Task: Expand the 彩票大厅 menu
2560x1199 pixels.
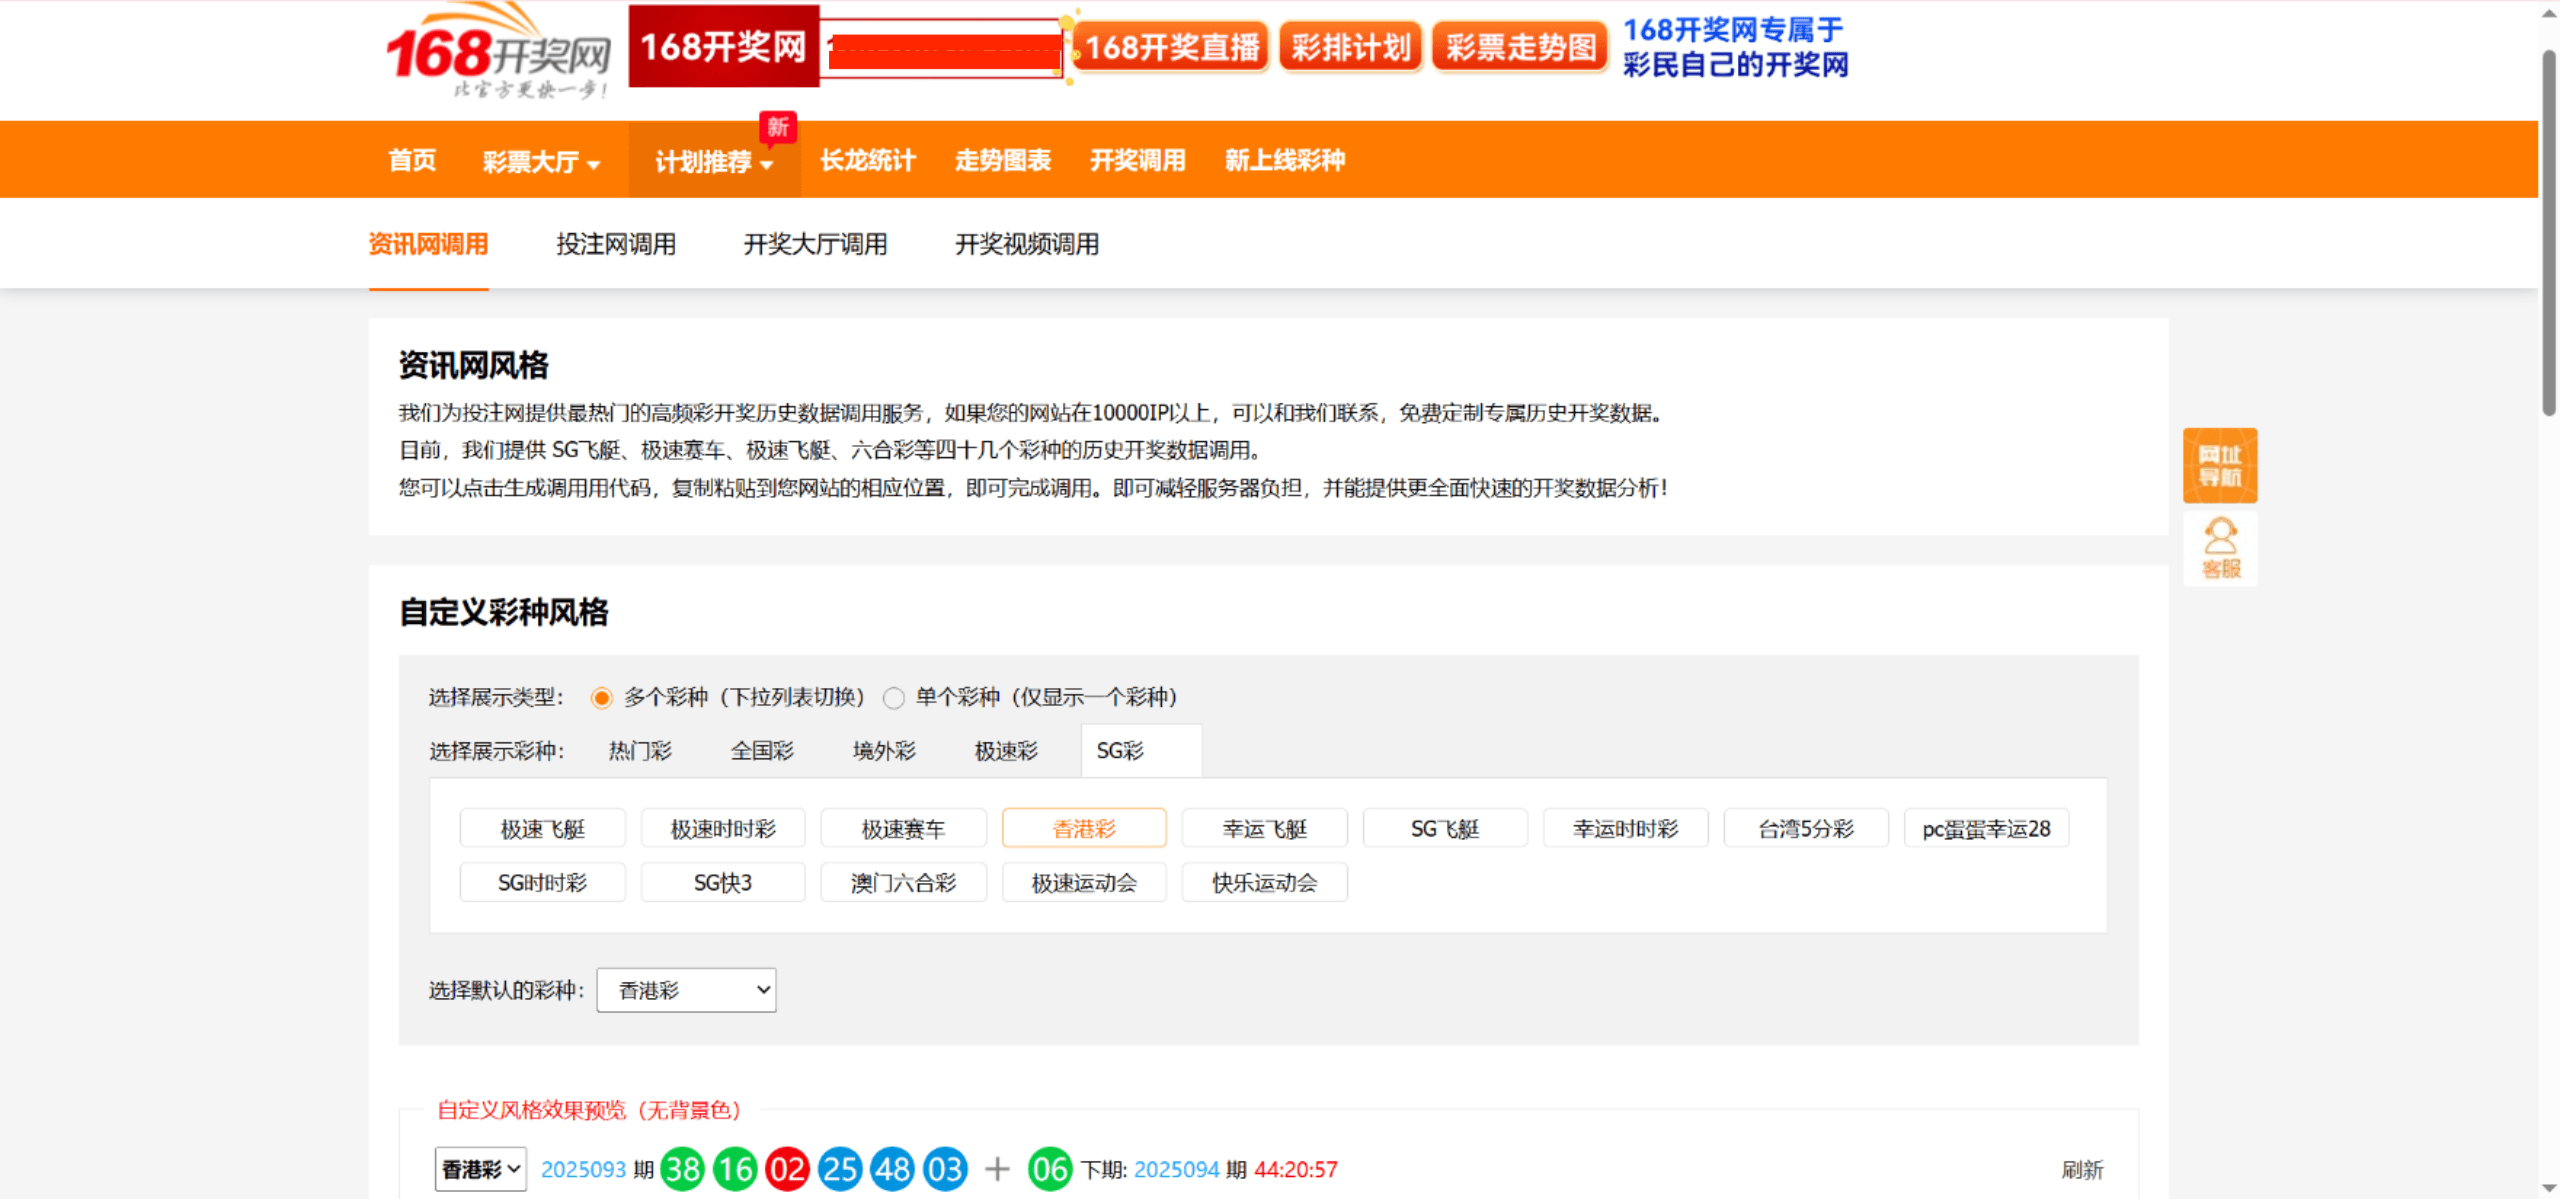Action: click(539, 160)
